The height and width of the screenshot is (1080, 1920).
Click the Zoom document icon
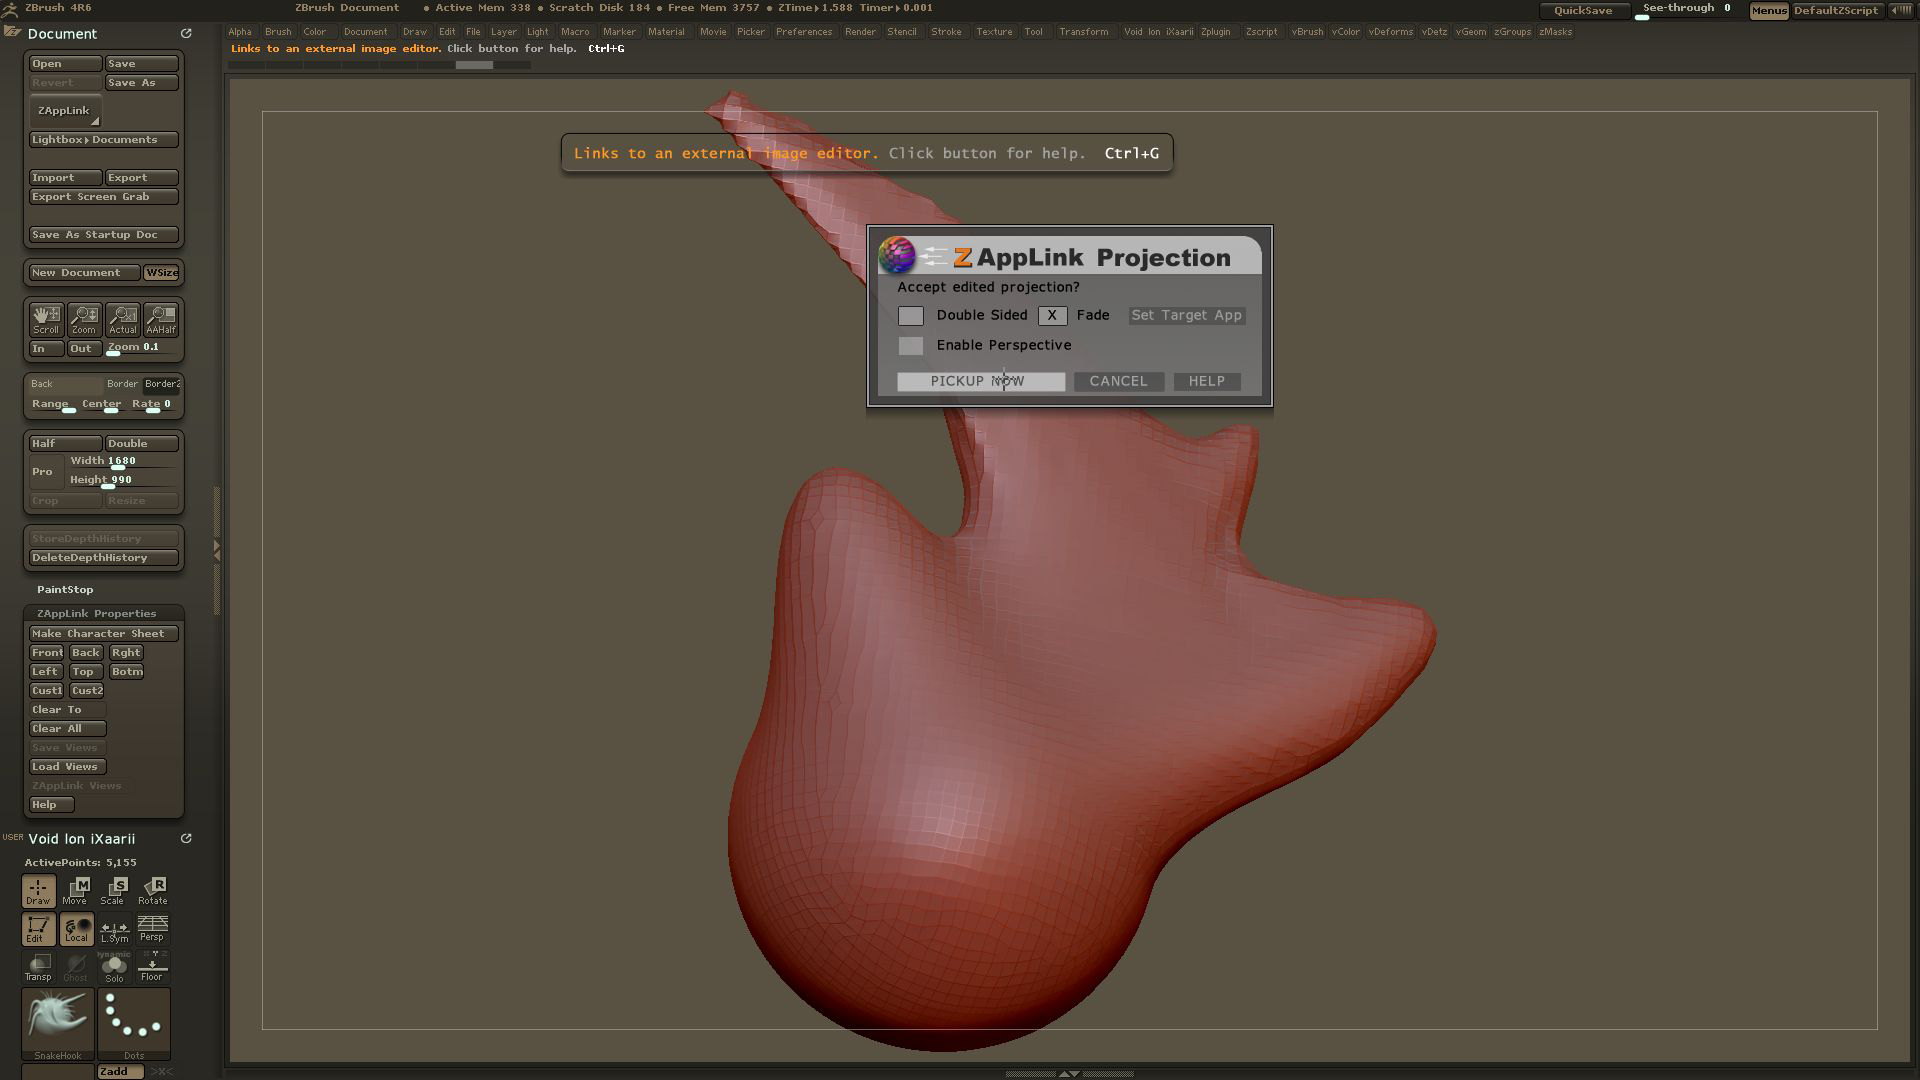pyautogui.click(x=84, y=320)
